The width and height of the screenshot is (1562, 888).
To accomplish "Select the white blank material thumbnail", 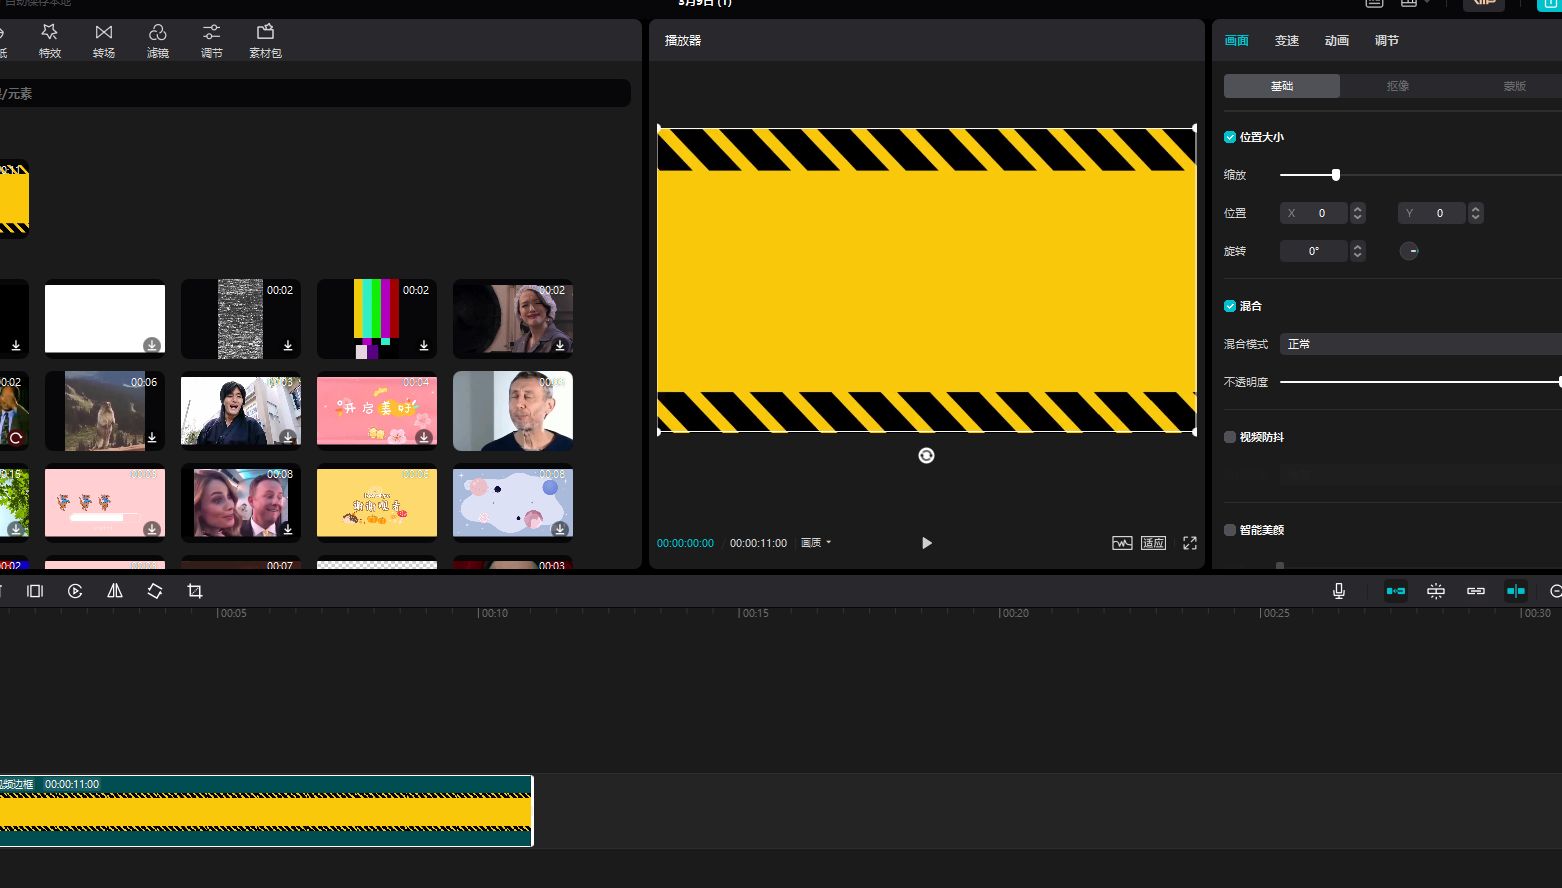I will coord(105,318).
